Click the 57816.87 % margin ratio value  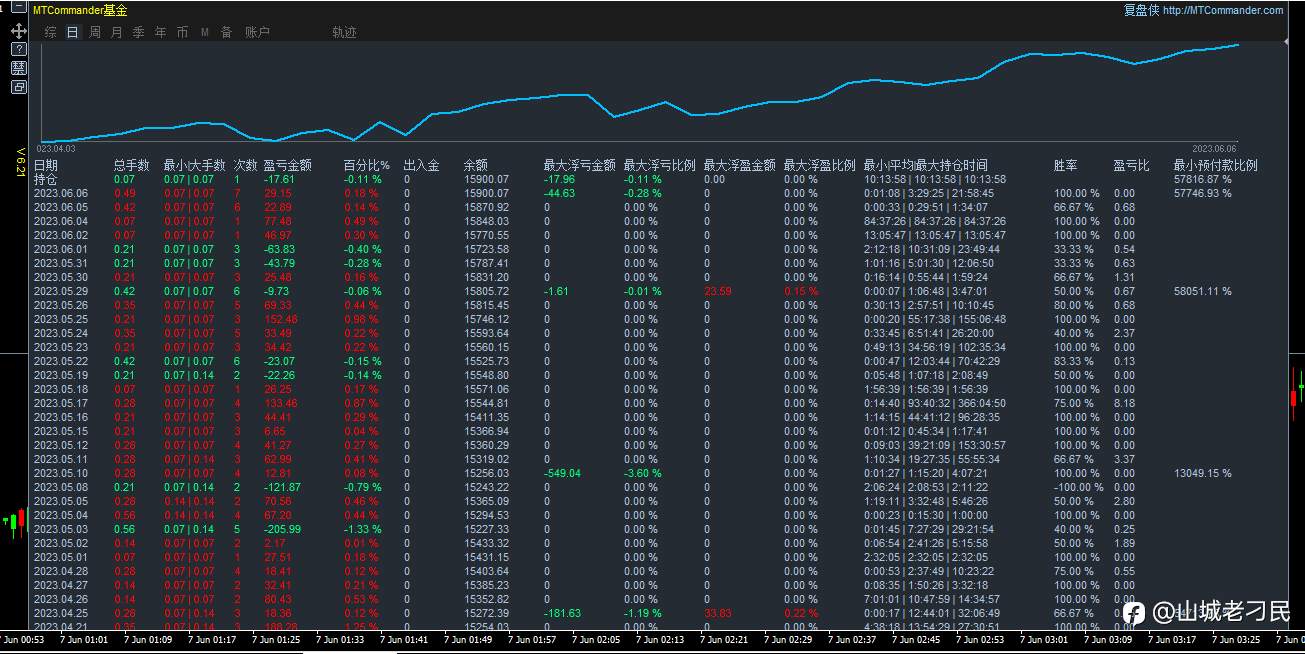click(x=1202, y=179)
